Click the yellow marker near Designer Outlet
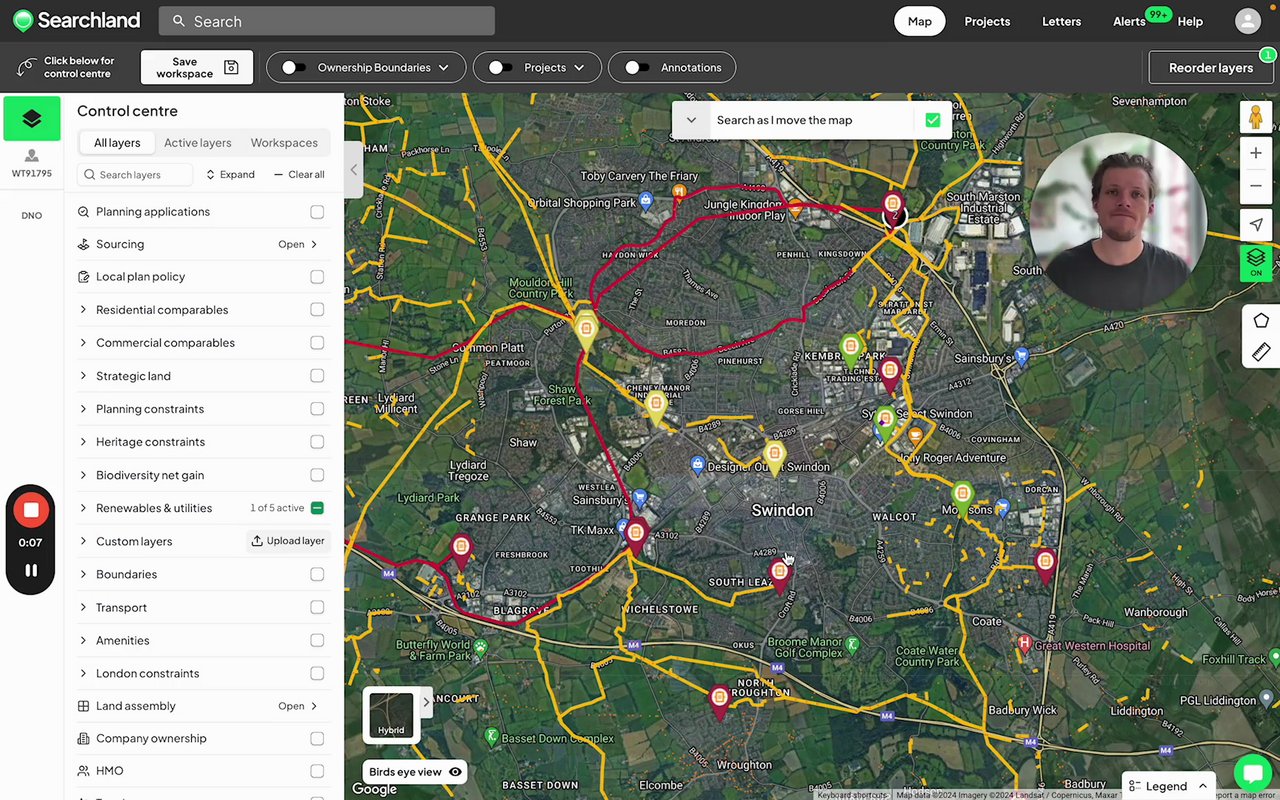The image size is (1280, 800). [774, 456]
